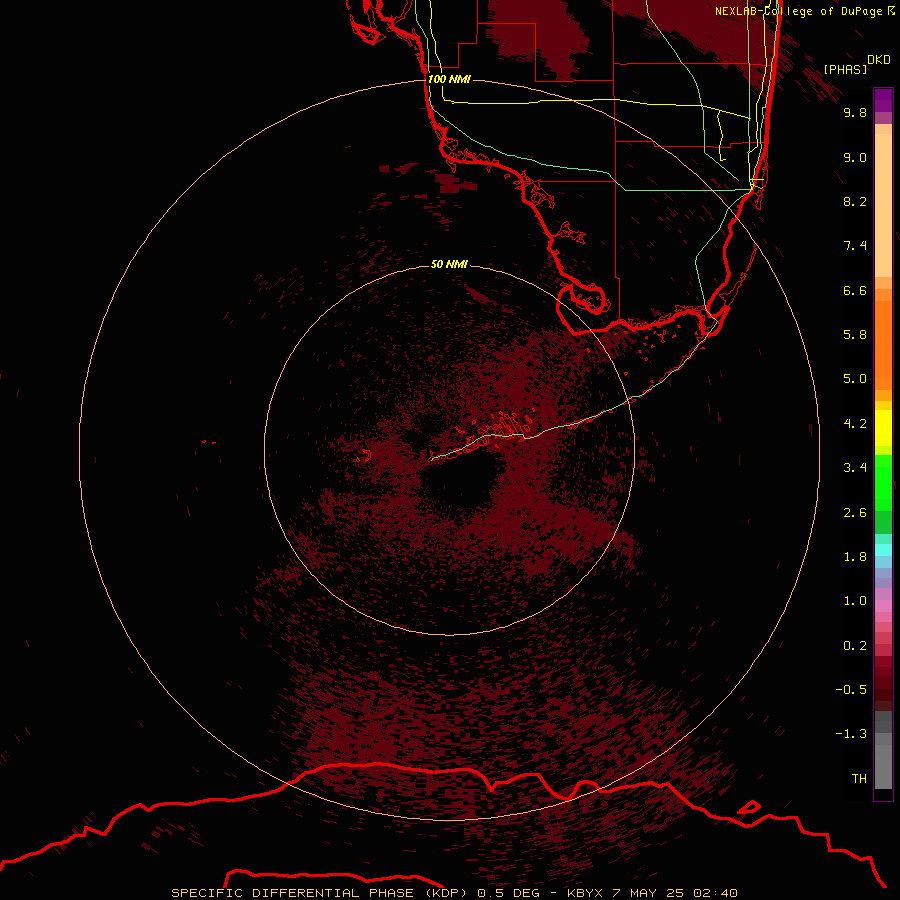Click the [PHAS] units label
The height and width of the screenshot is (900, 900).
pyautogui.click(x=845, y=70)
